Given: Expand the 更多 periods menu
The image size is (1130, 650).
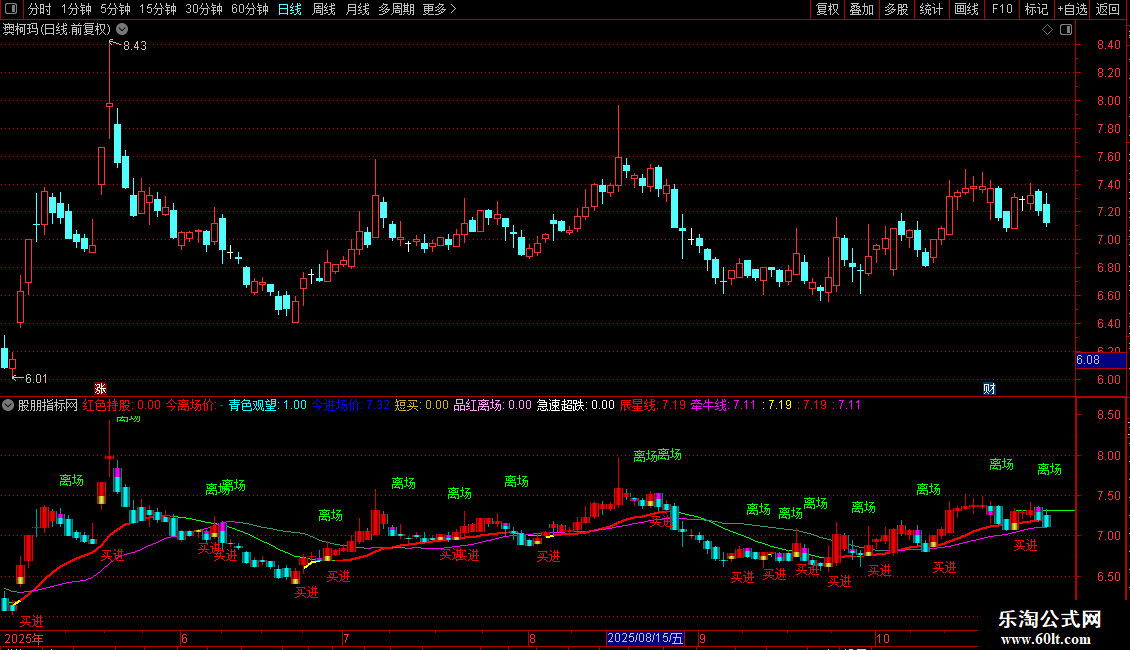Looking at the screenshot, I should (x=439, y=9).
